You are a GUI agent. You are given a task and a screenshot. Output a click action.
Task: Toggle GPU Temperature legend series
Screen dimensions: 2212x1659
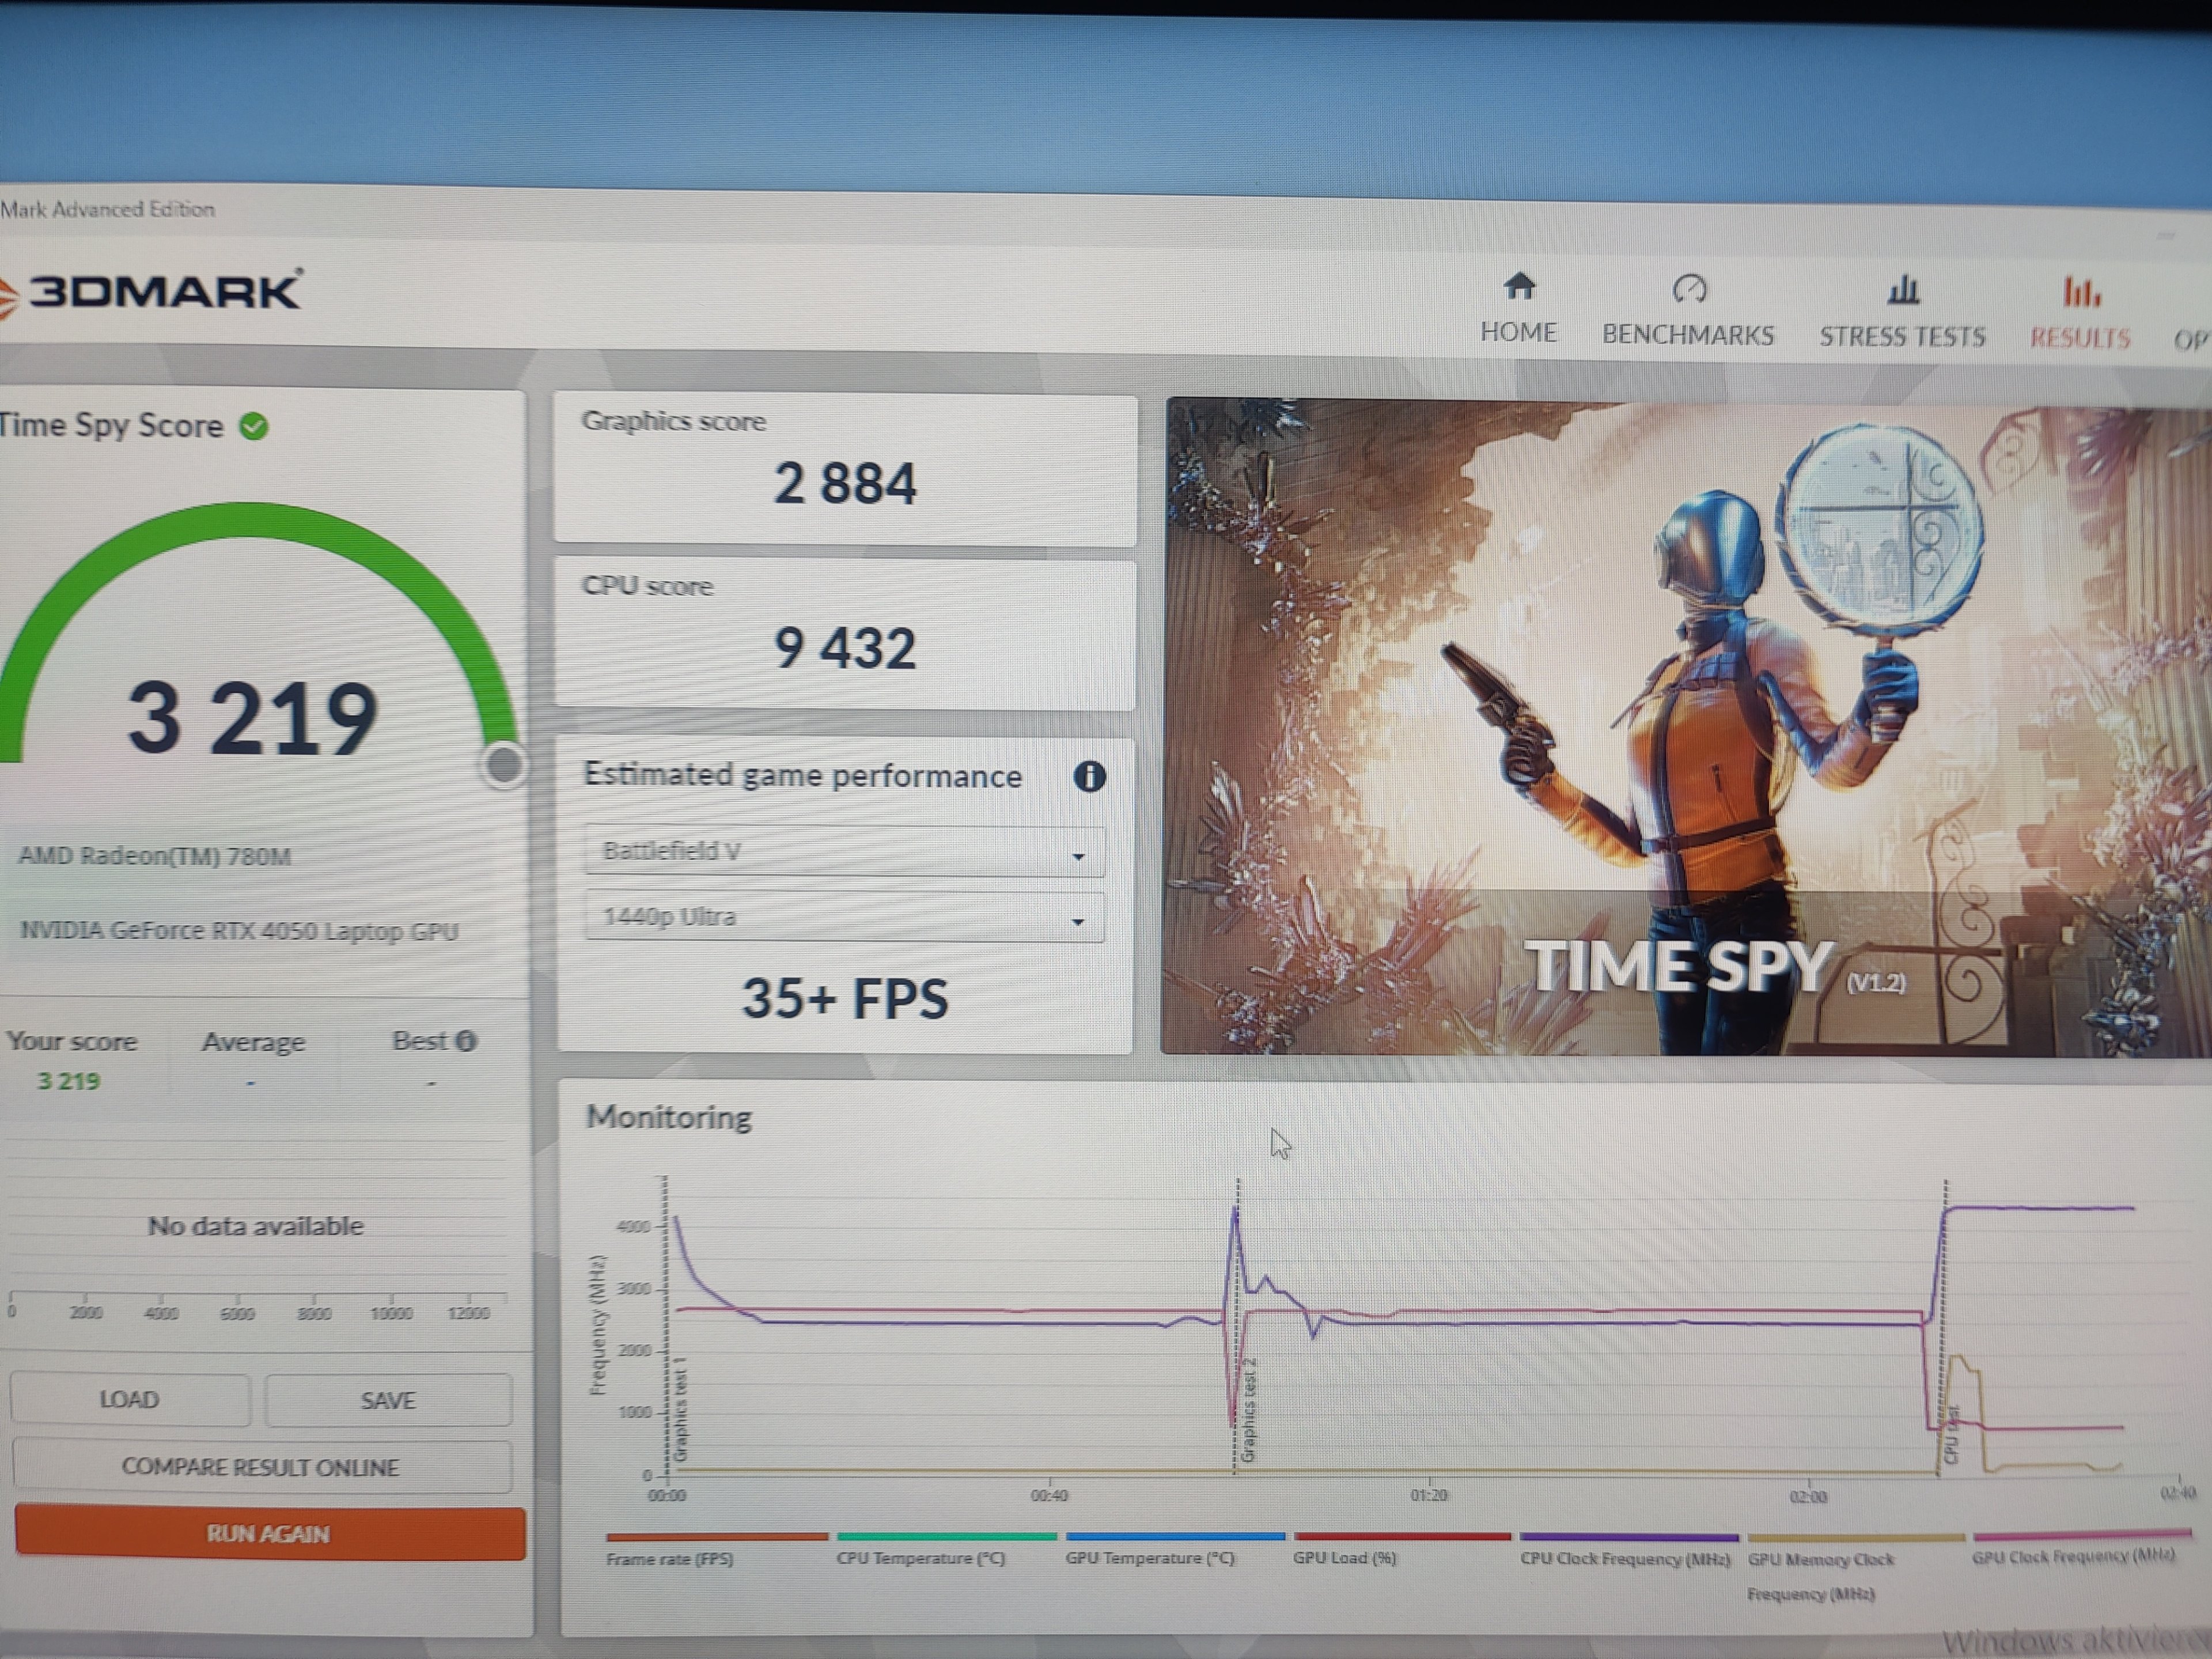(1150, 1558)
